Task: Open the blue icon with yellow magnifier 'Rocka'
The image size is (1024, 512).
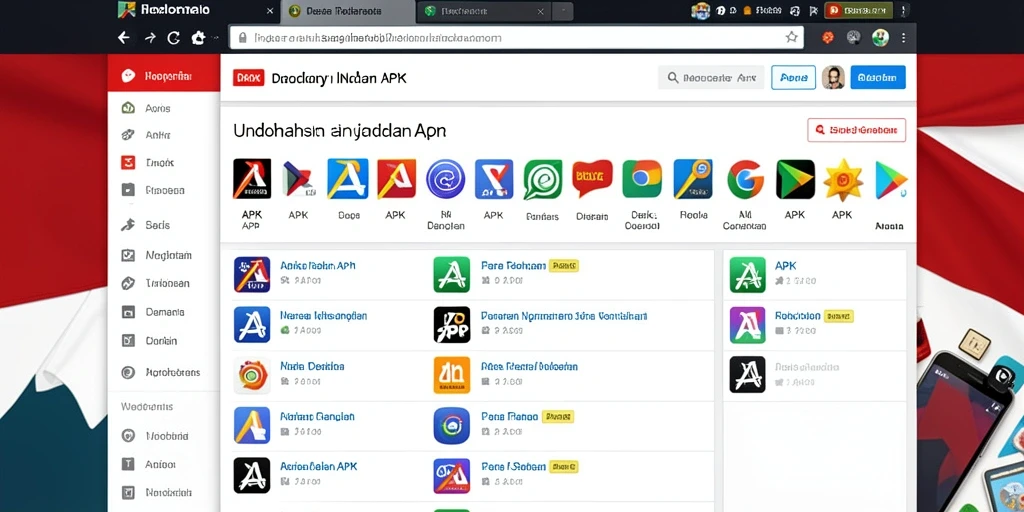Action: click(x=693, y=179)
